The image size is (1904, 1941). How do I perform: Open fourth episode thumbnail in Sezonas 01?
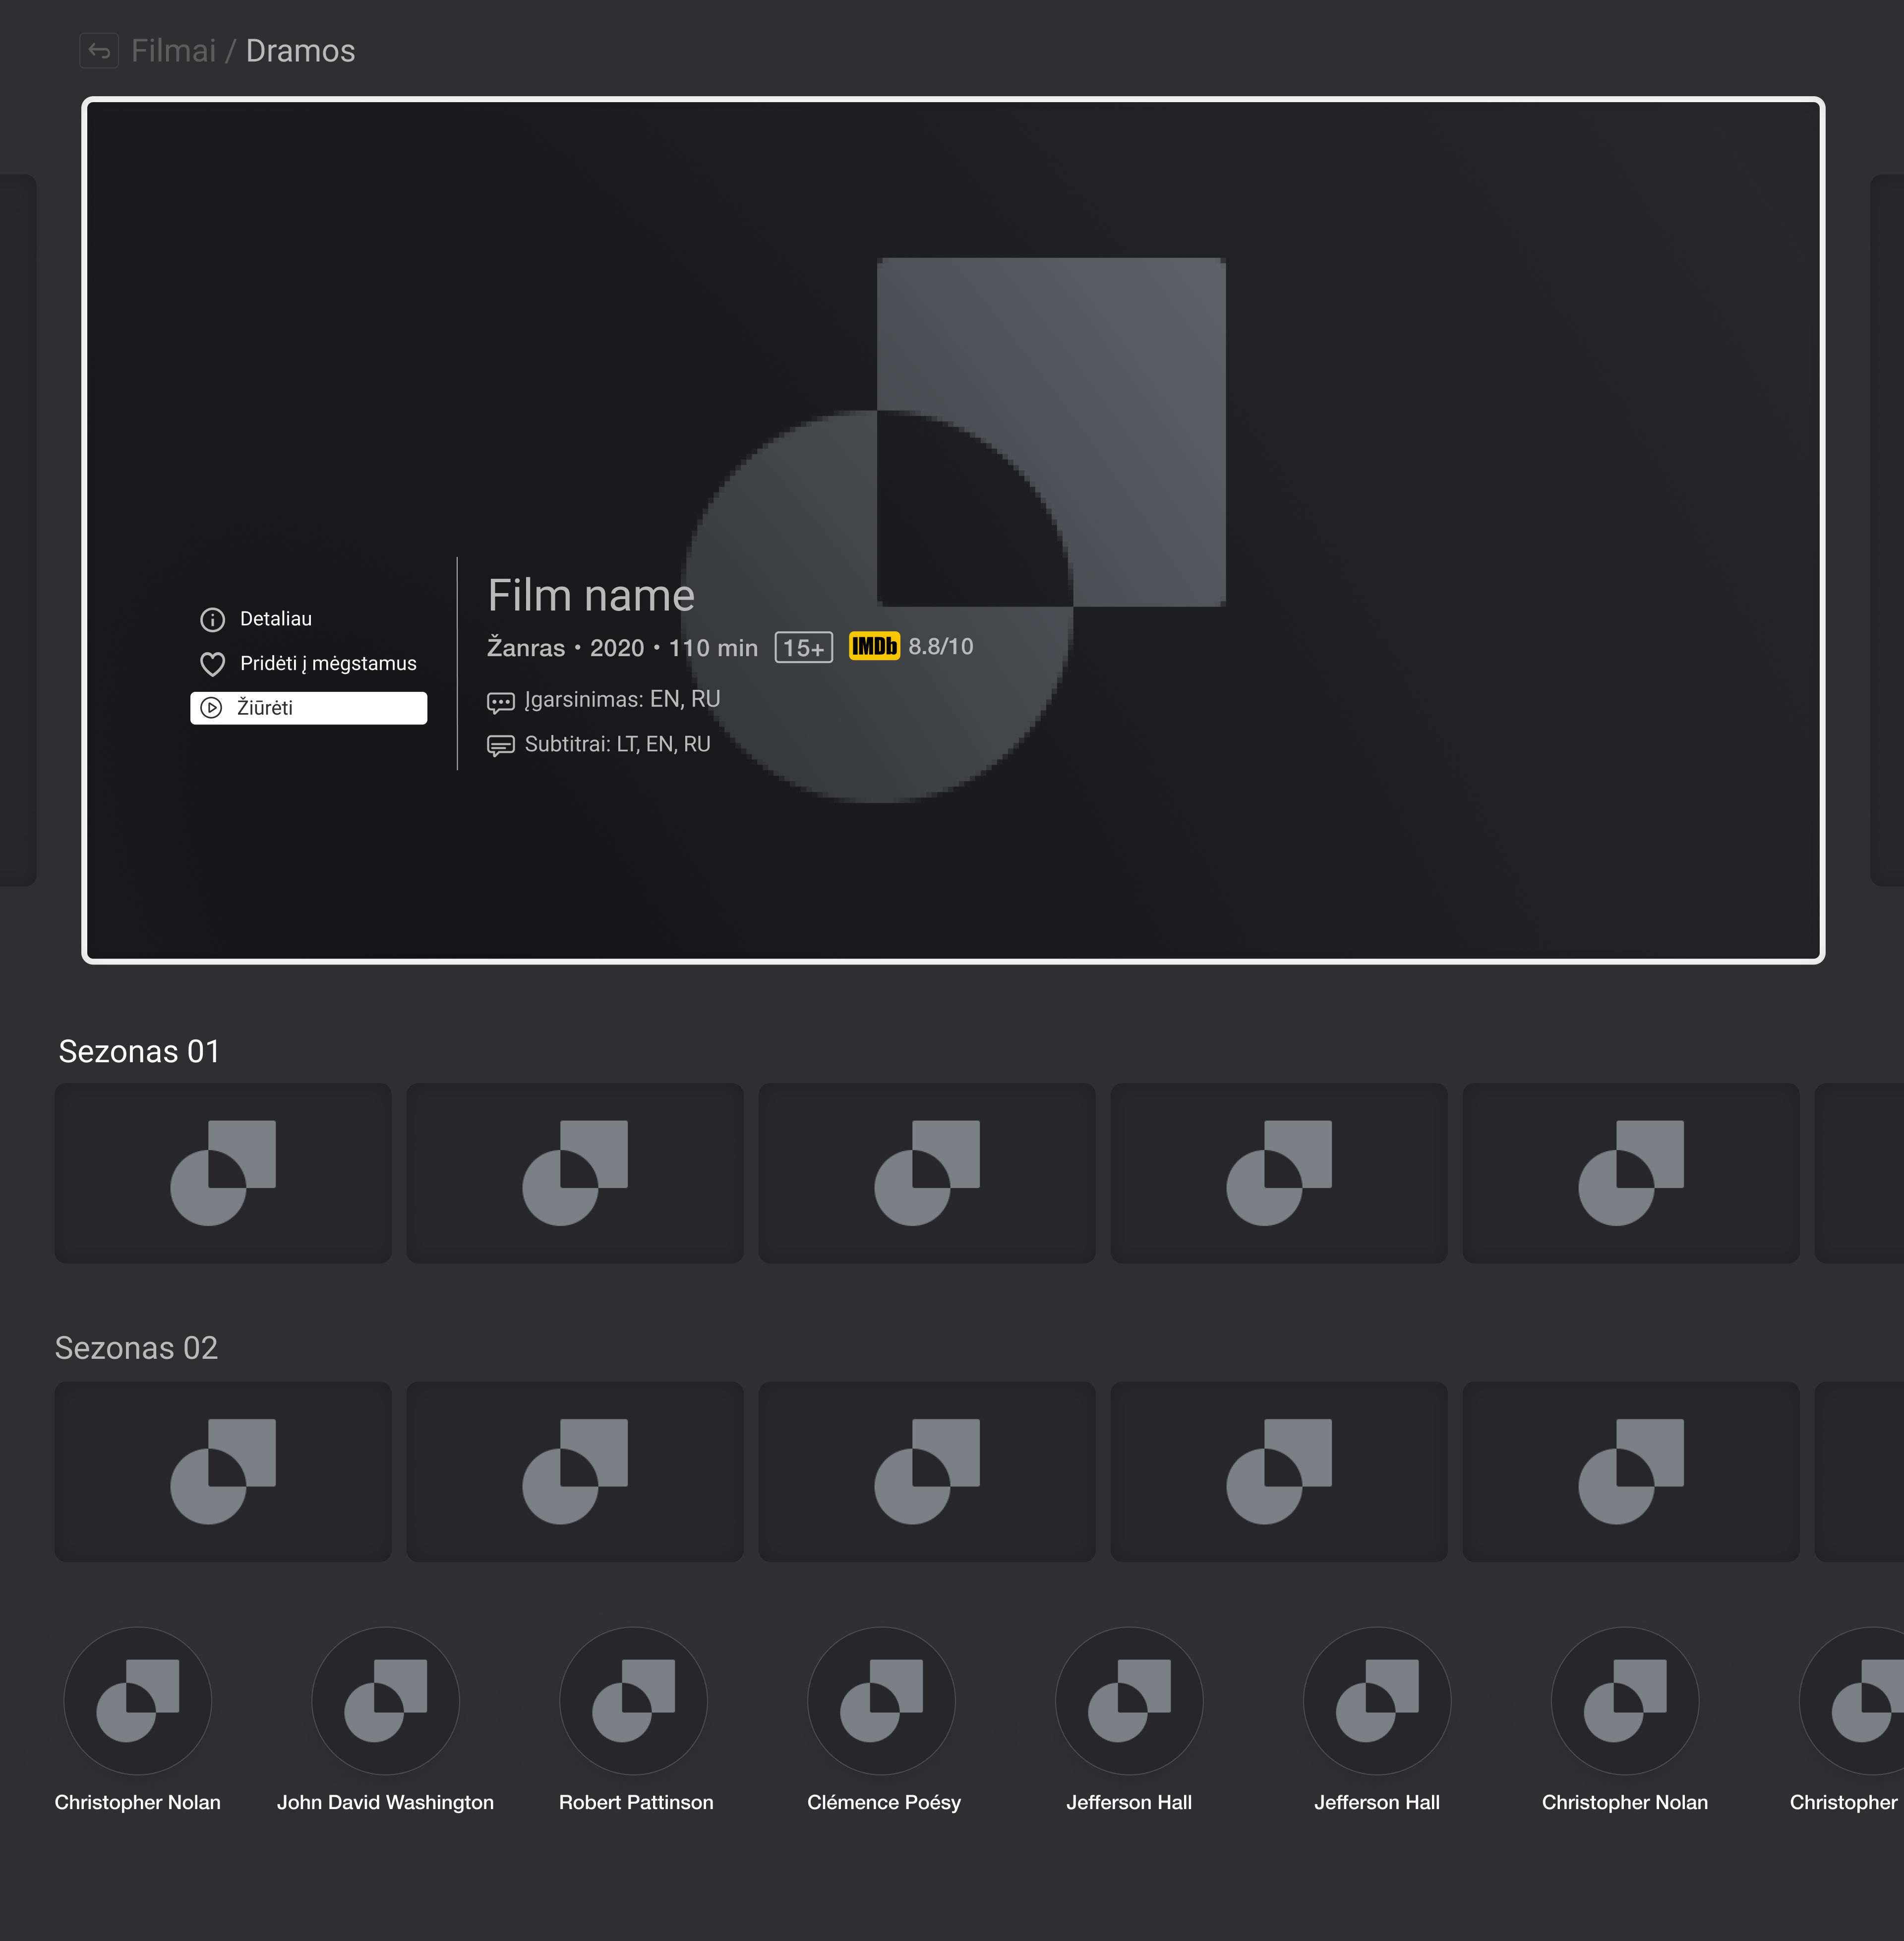pyautogui.click(x=1279, y=1173)
